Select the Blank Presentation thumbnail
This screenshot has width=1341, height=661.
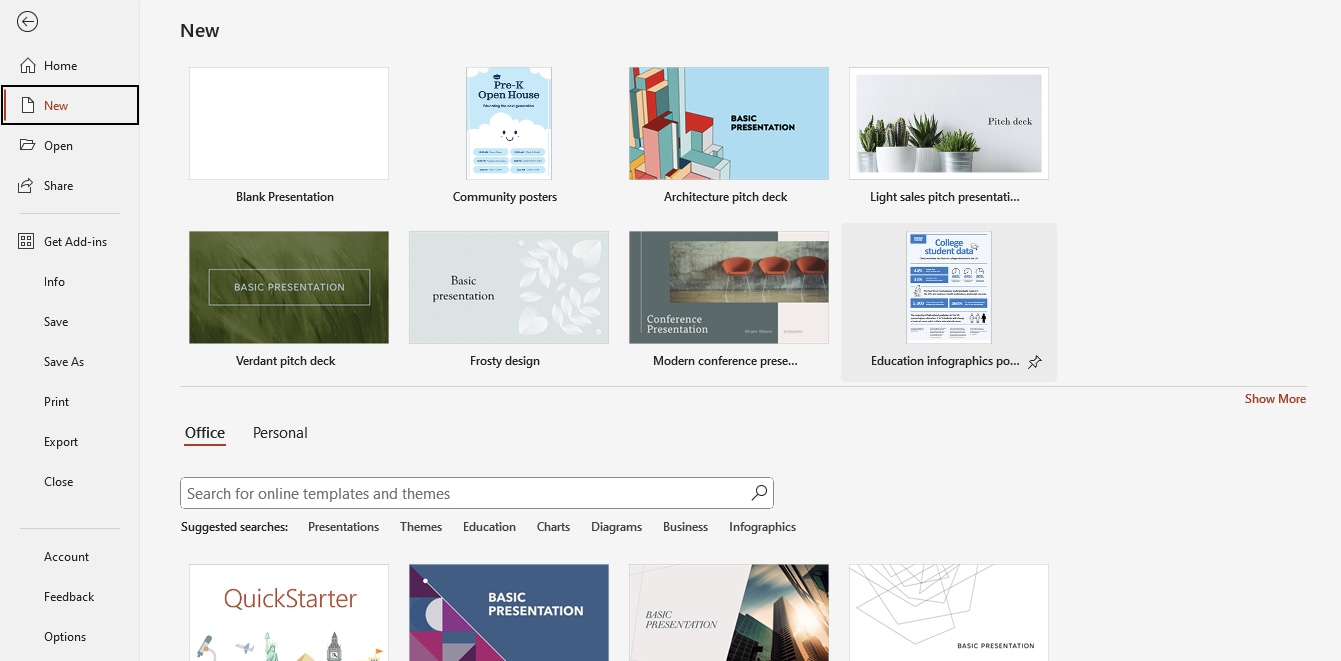(x=289, y=123)
